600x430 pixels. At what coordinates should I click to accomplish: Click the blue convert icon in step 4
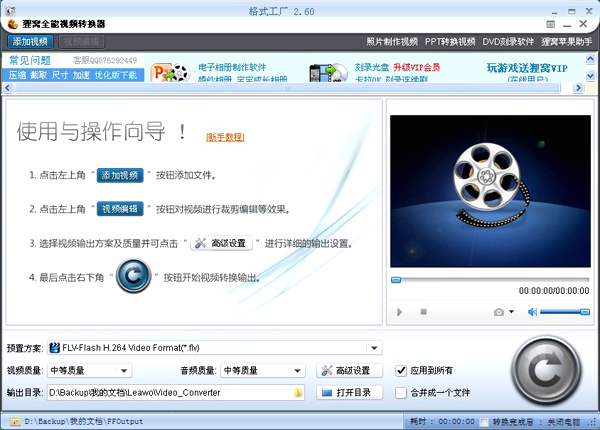click(x=134, y=276)
